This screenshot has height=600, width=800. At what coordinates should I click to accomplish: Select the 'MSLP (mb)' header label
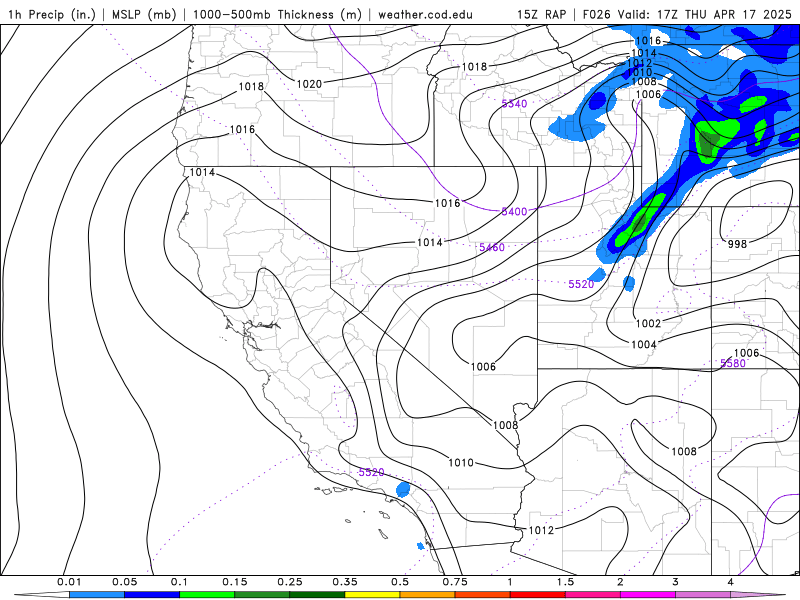[144, 14]
